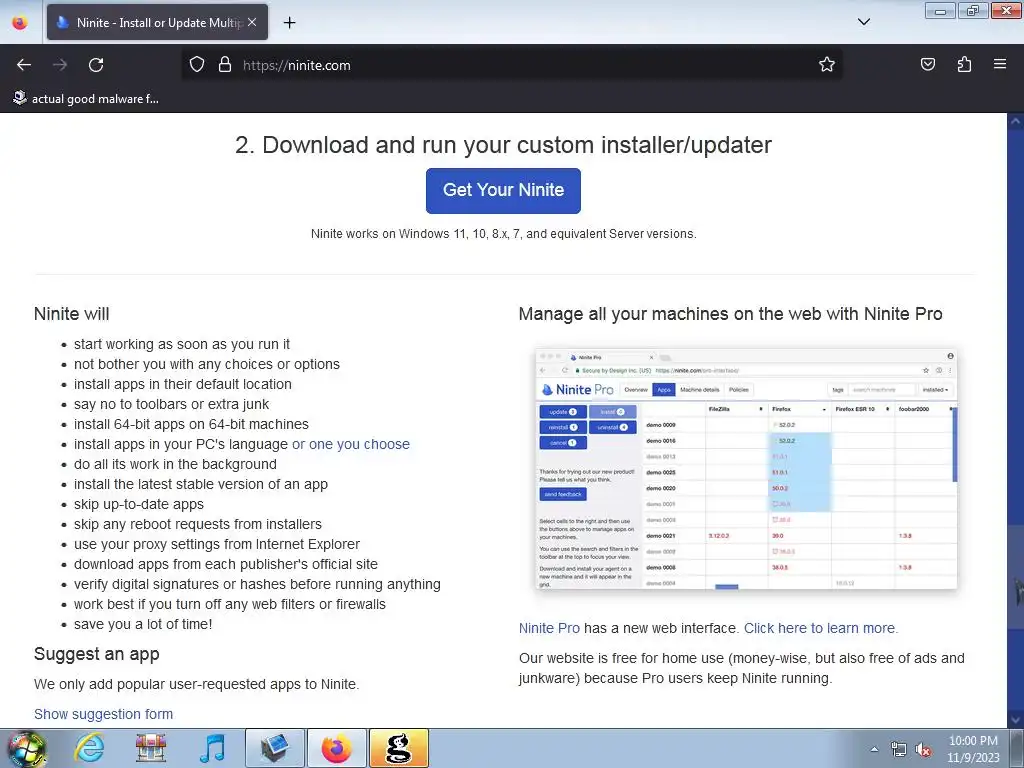Launch Internet Explorer from the taskbar
Image resolution: width=1024 pixels, height=768 pixels.
pos(89,748)
